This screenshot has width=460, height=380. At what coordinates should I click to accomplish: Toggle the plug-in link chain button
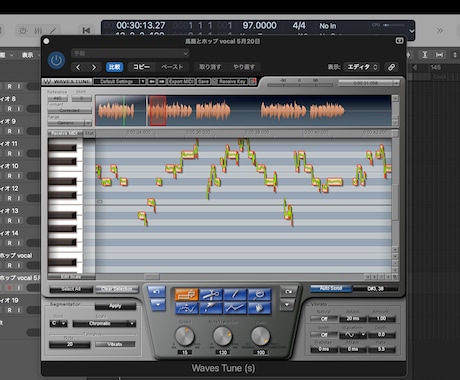(391, 67)
